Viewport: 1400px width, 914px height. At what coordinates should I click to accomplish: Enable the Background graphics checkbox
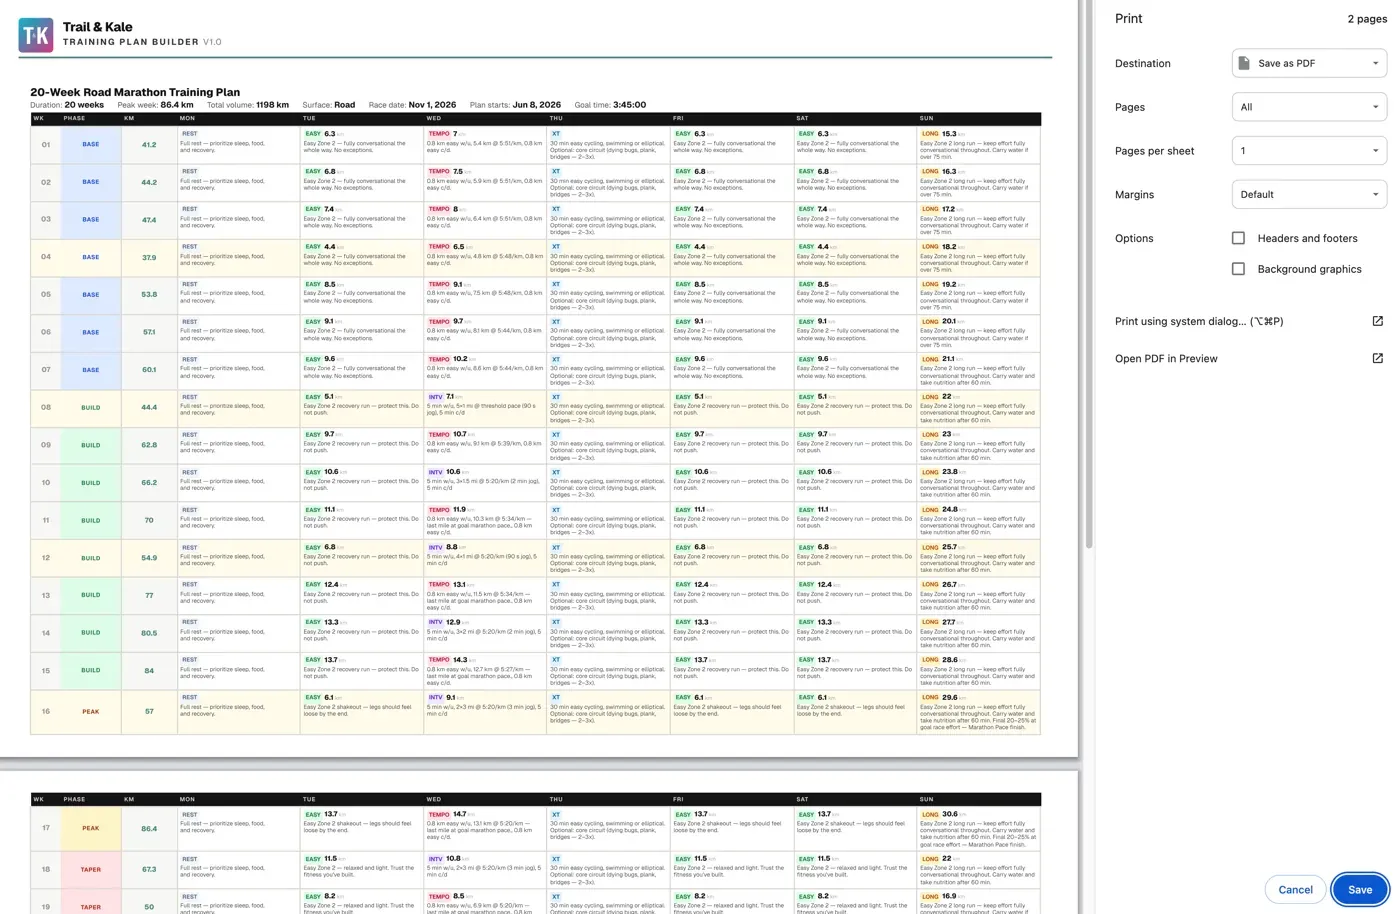click(x=1238, y=269)
